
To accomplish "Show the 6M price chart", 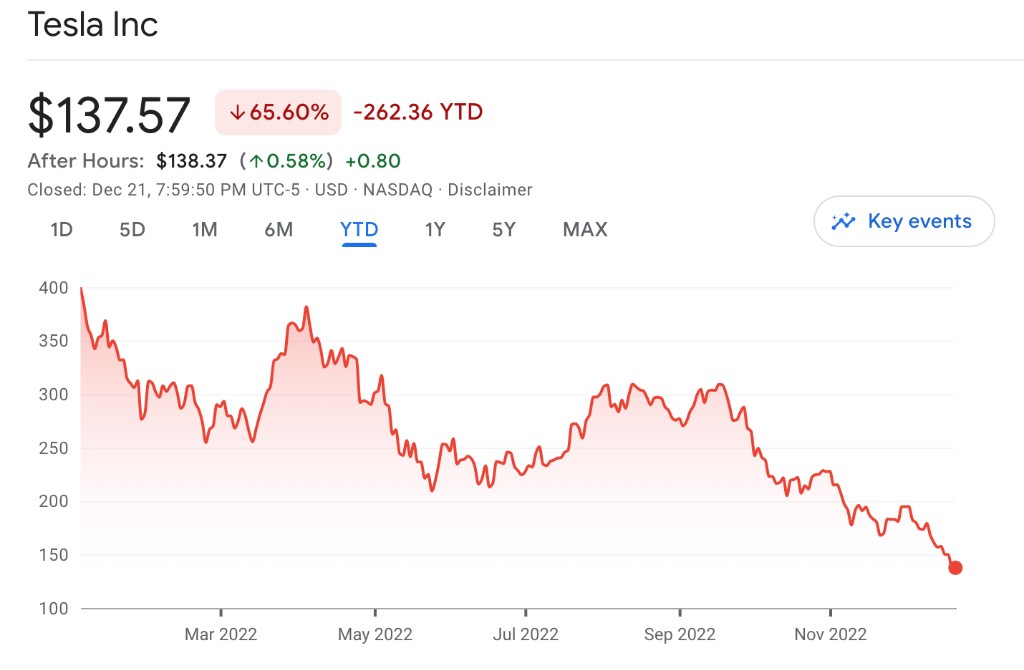I will coord(279,229).
